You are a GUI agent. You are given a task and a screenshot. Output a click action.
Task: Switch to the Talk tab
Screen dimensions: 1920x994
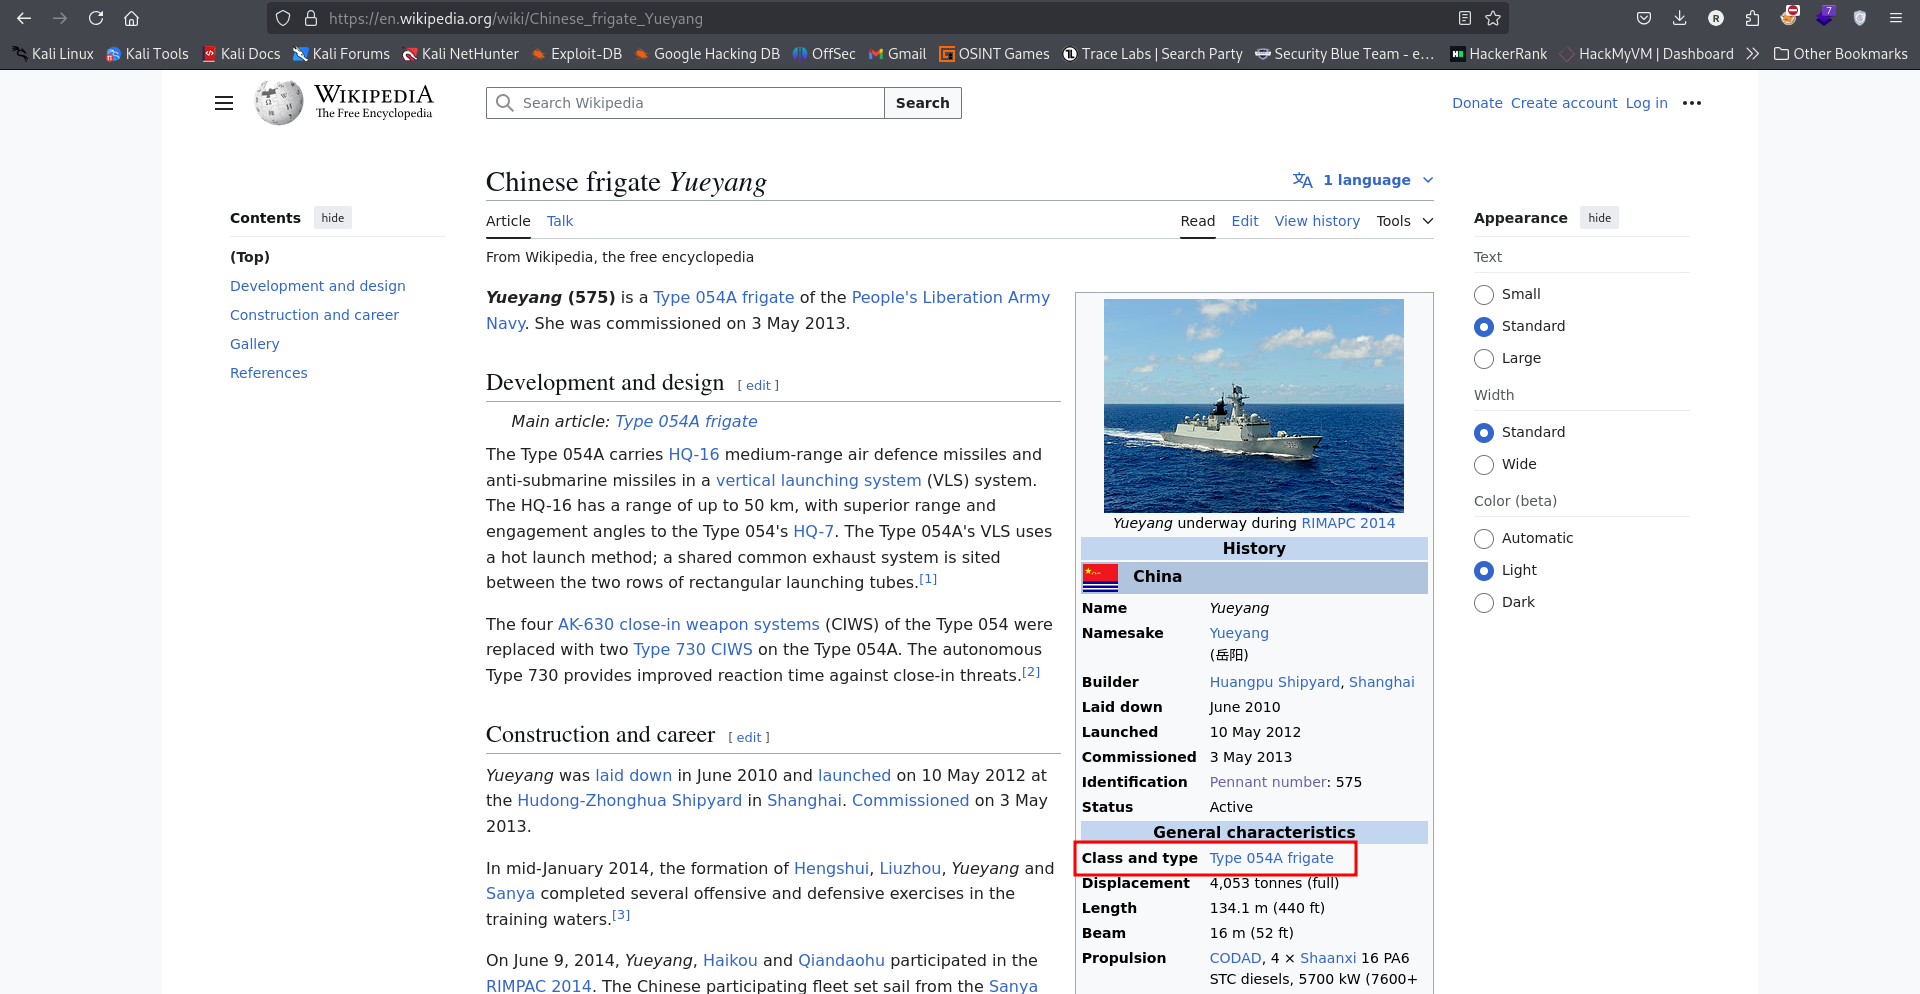pyautogui.click(x=560, y=221)
